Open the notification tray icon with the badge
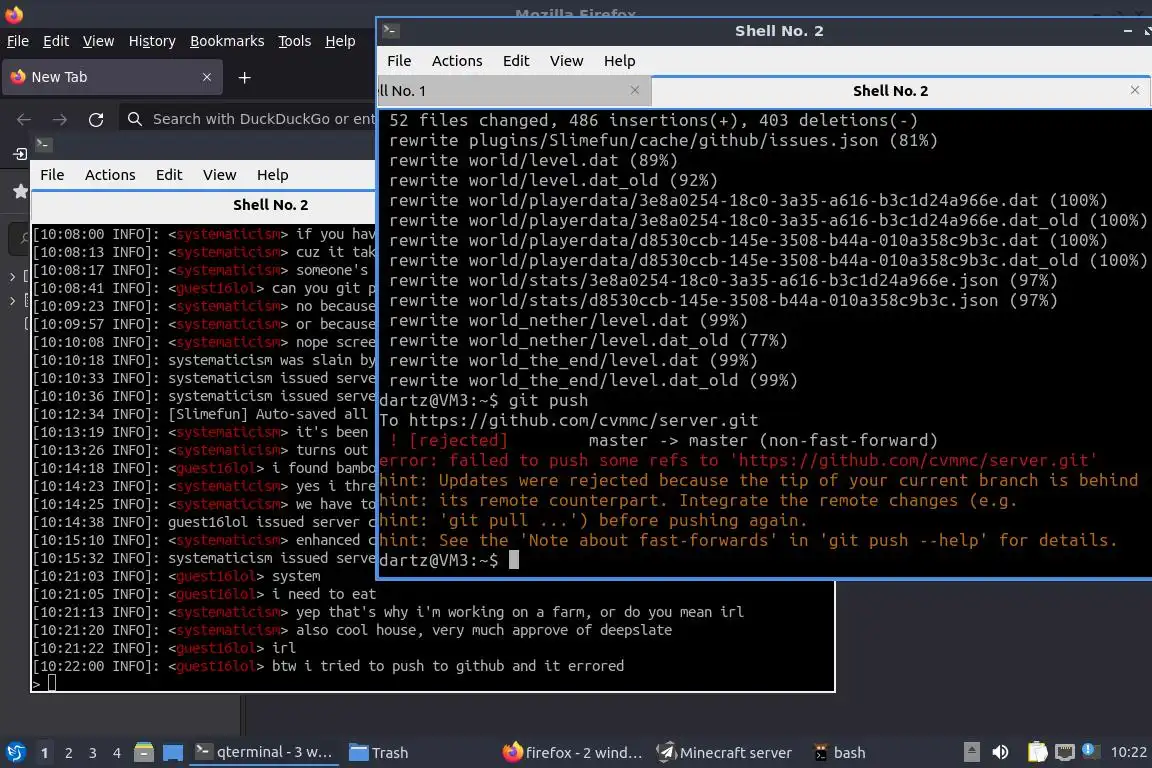 (x=1090, y=751)
